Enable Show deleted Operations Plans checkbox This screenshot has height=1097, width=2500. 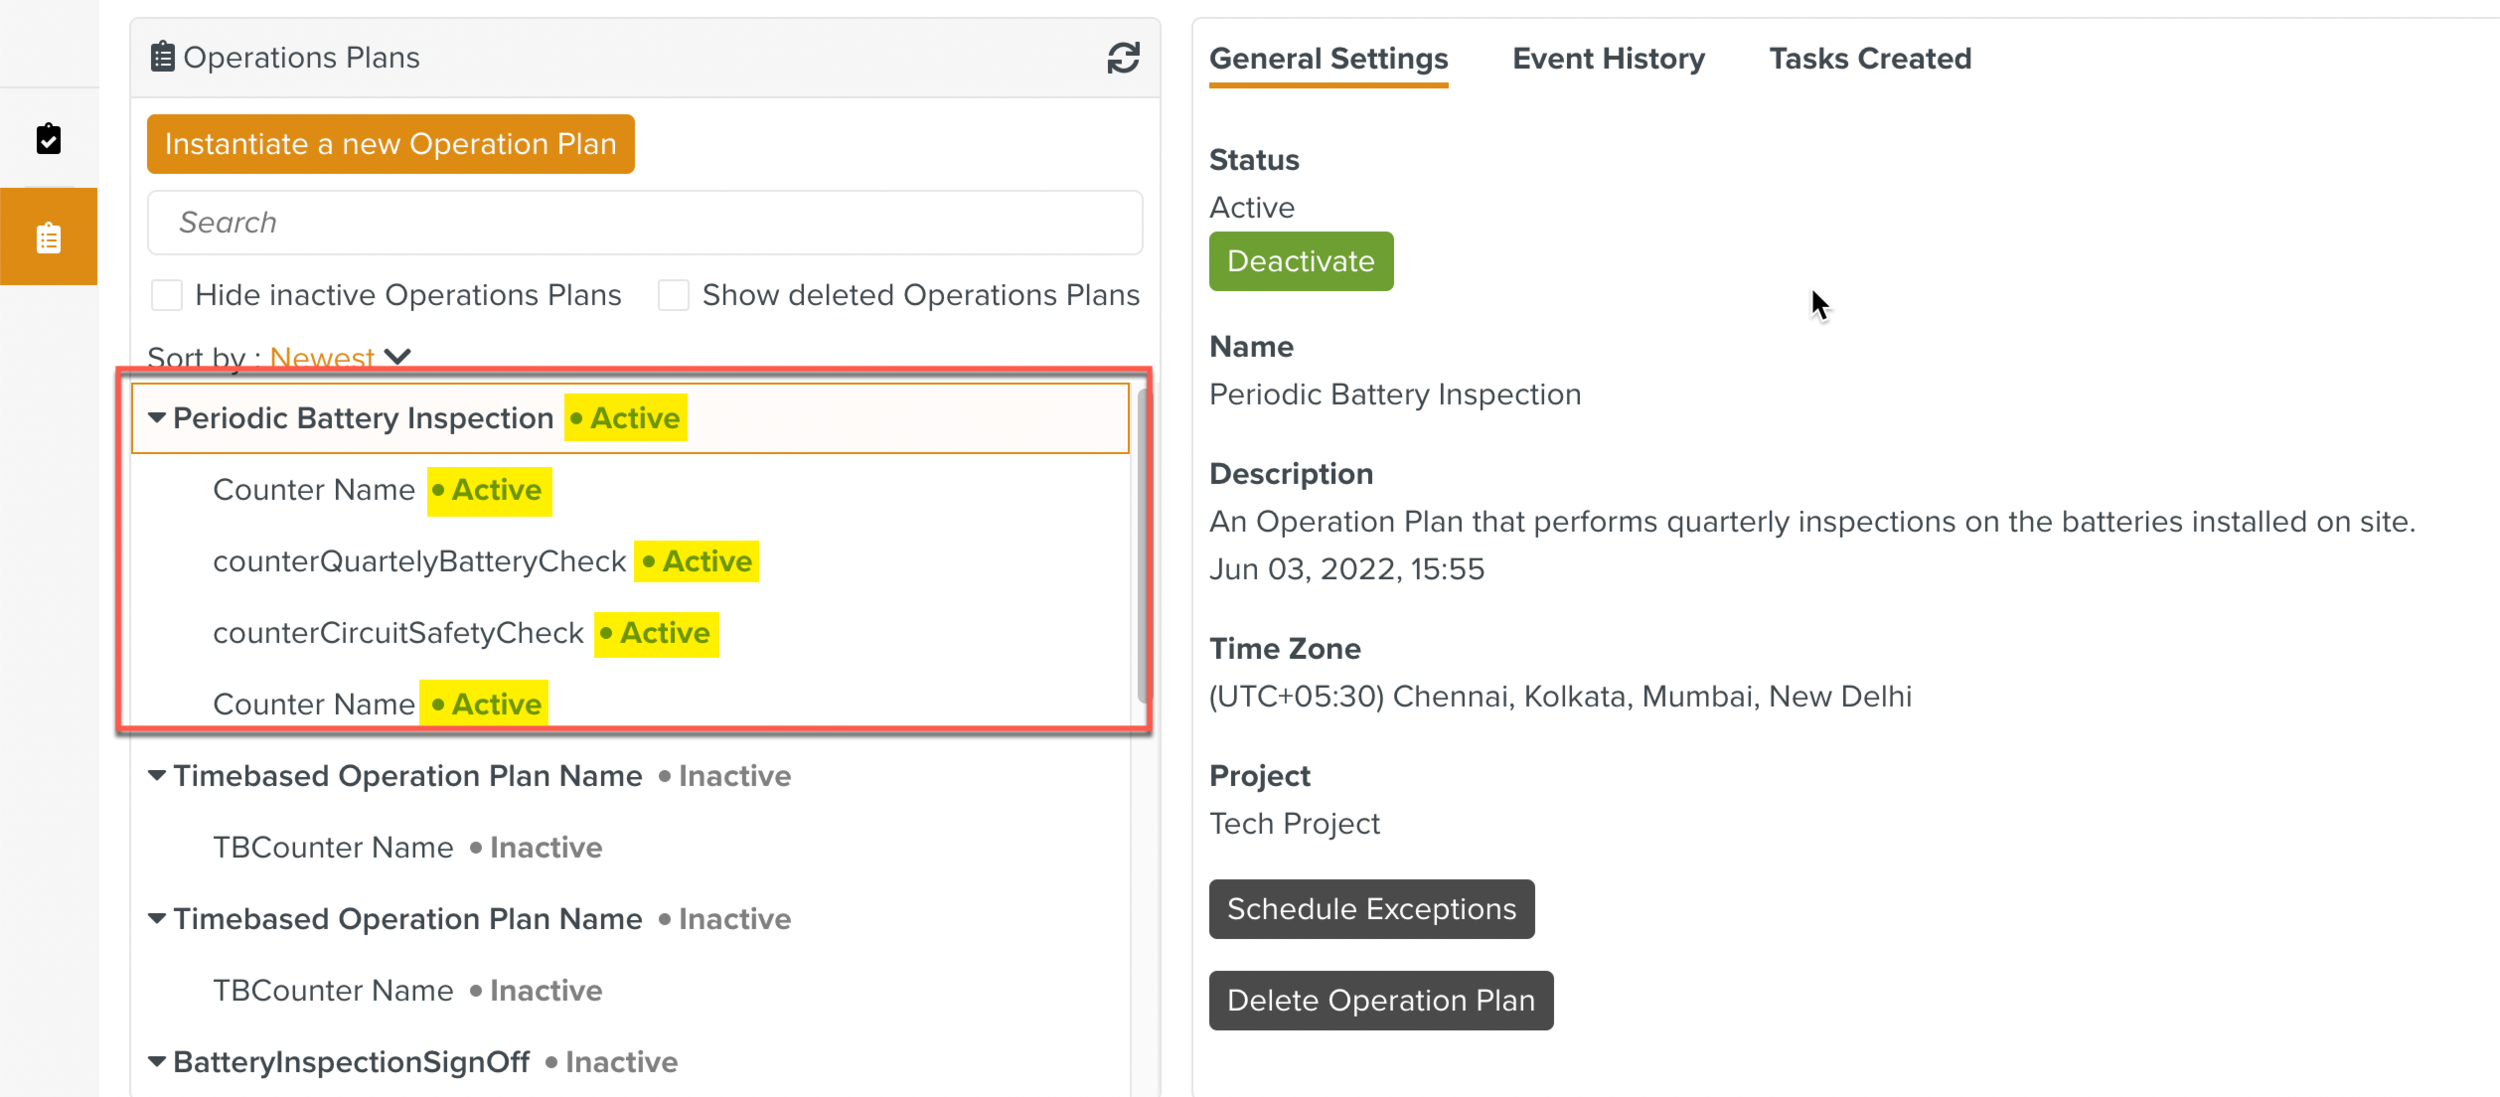click(673, 295)
